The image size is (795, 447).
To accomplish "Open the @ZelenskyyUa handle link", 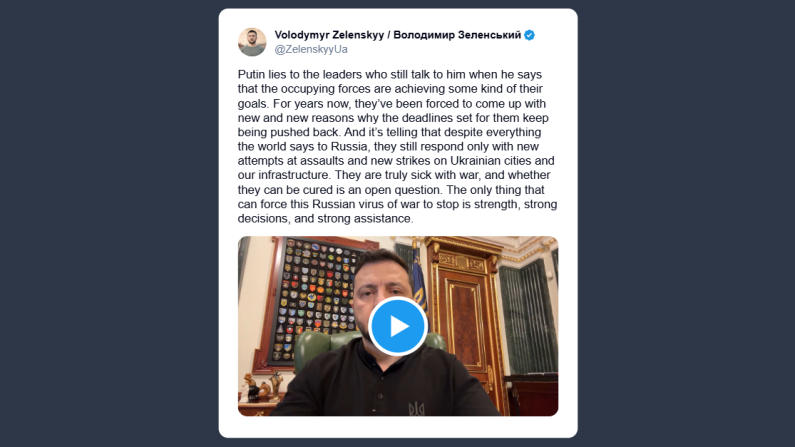I will [311, 49].
